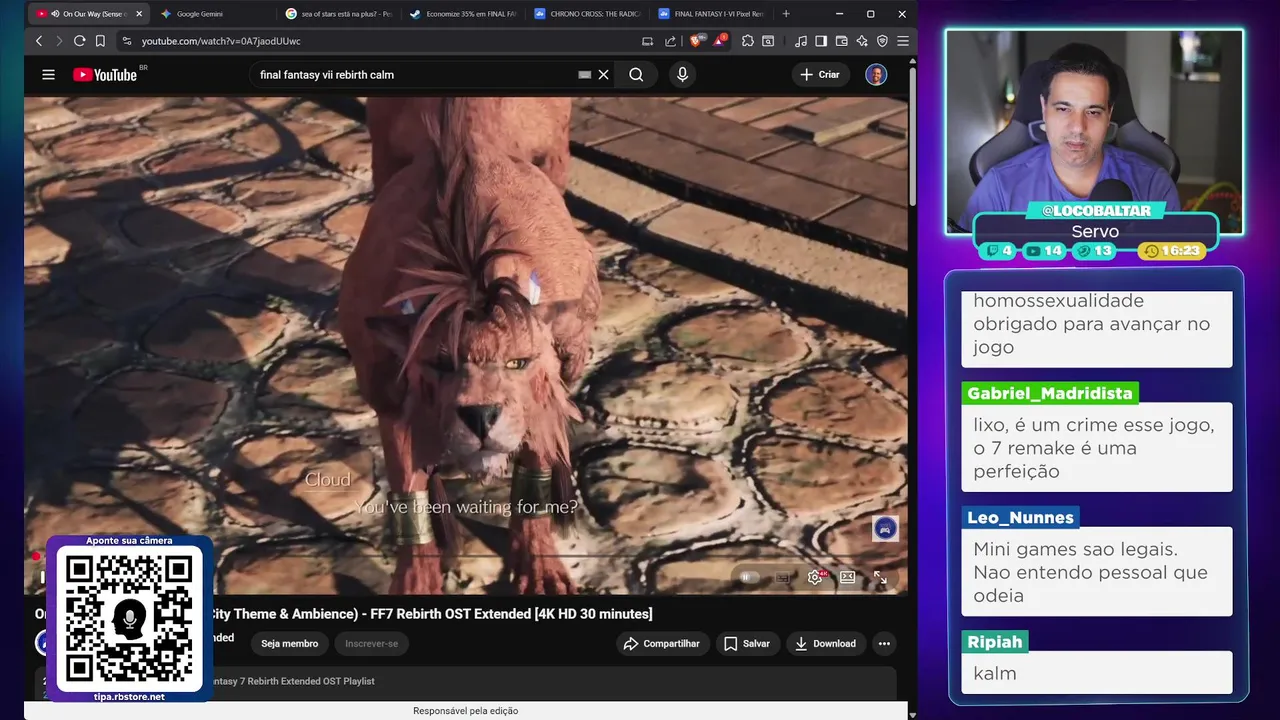Click the 'Mini games sao legais' chat message
The width and height of the screenshot is (1280, 720).
[x=1097, y=572]
